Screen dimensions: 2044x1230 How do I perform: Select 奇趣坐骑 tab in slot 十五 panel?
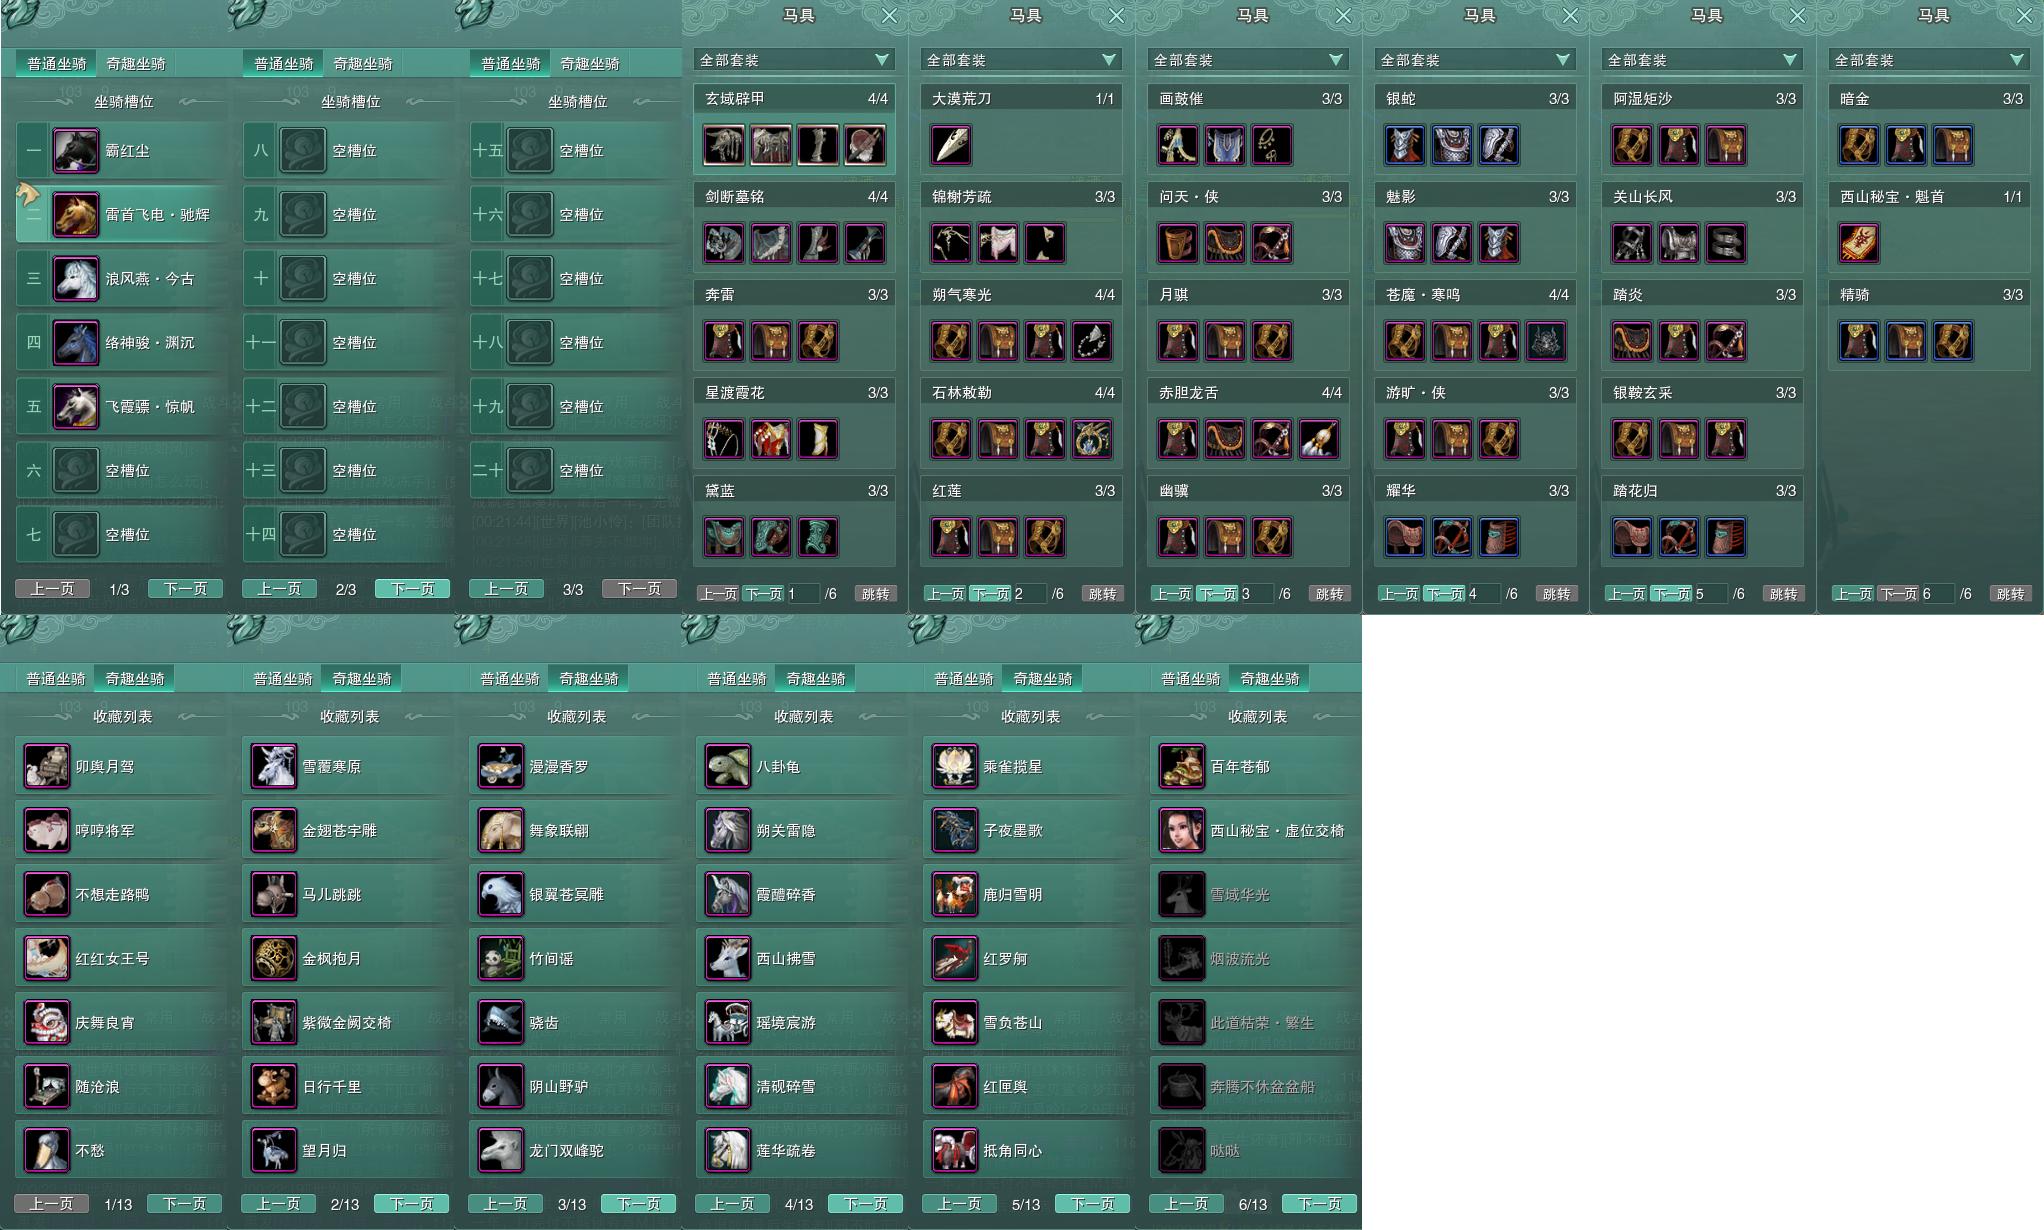[x=590, y=64]
